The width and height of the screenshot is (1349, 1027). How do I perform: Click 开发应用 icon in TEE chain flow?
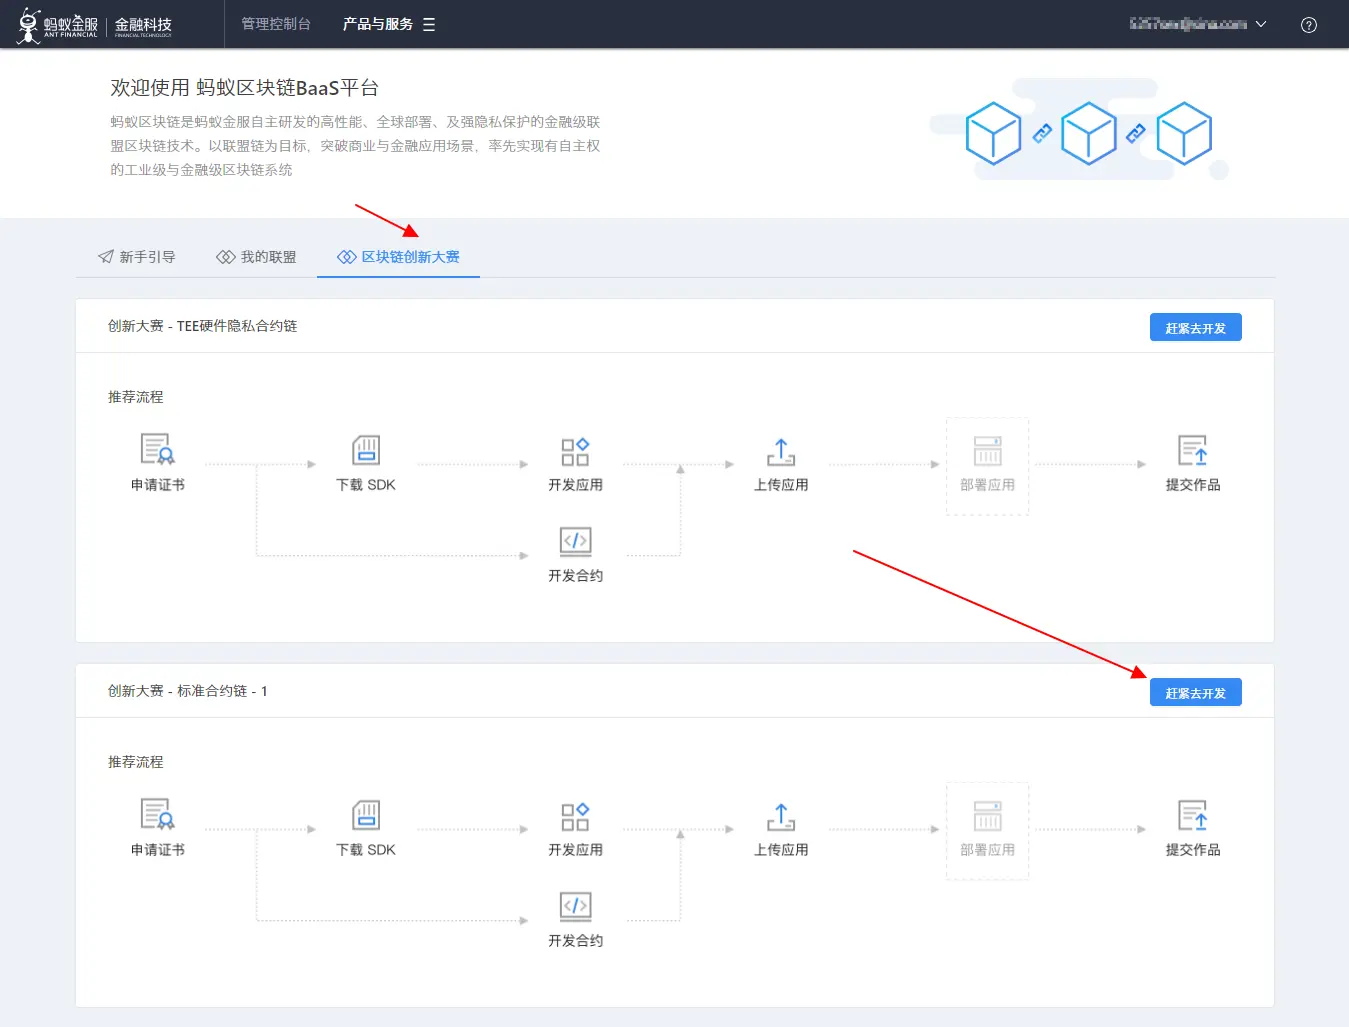click(x=575, y=451)
